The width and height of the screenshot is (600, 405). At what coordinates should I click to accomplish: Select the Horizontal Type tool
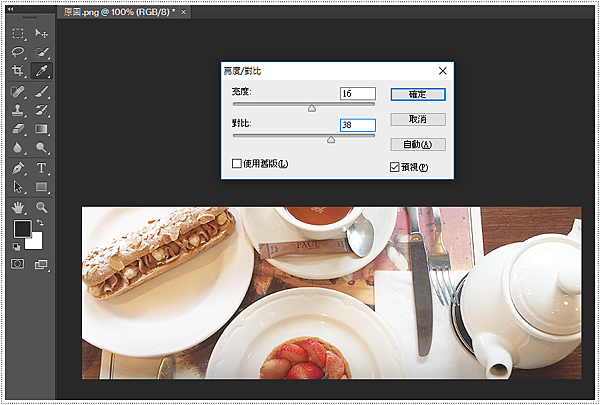pos(41,168)
